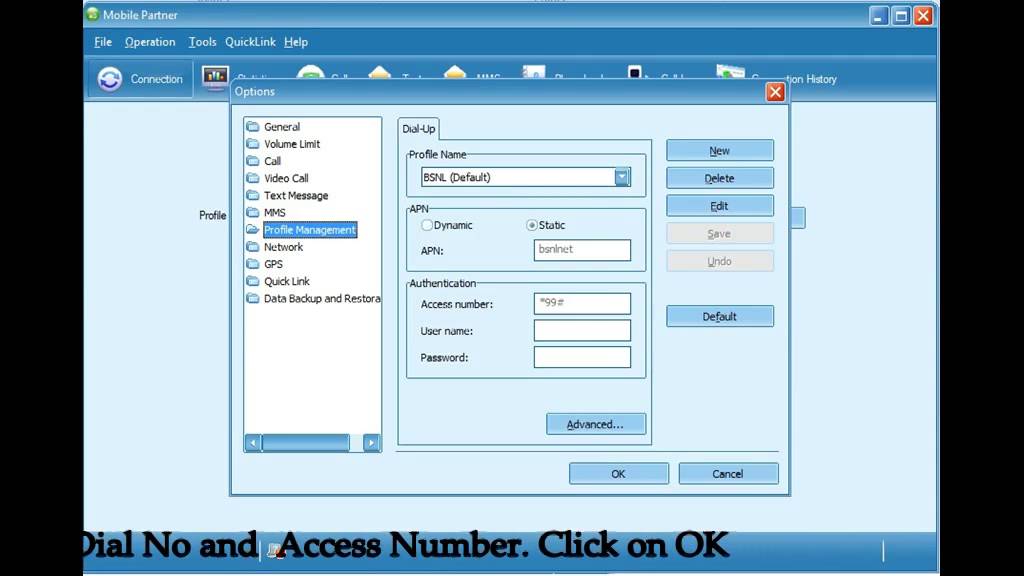The width and height of the screenshot is (1024, 576).
Task: Select MMS in options tree
Action: tap(274, 212)
